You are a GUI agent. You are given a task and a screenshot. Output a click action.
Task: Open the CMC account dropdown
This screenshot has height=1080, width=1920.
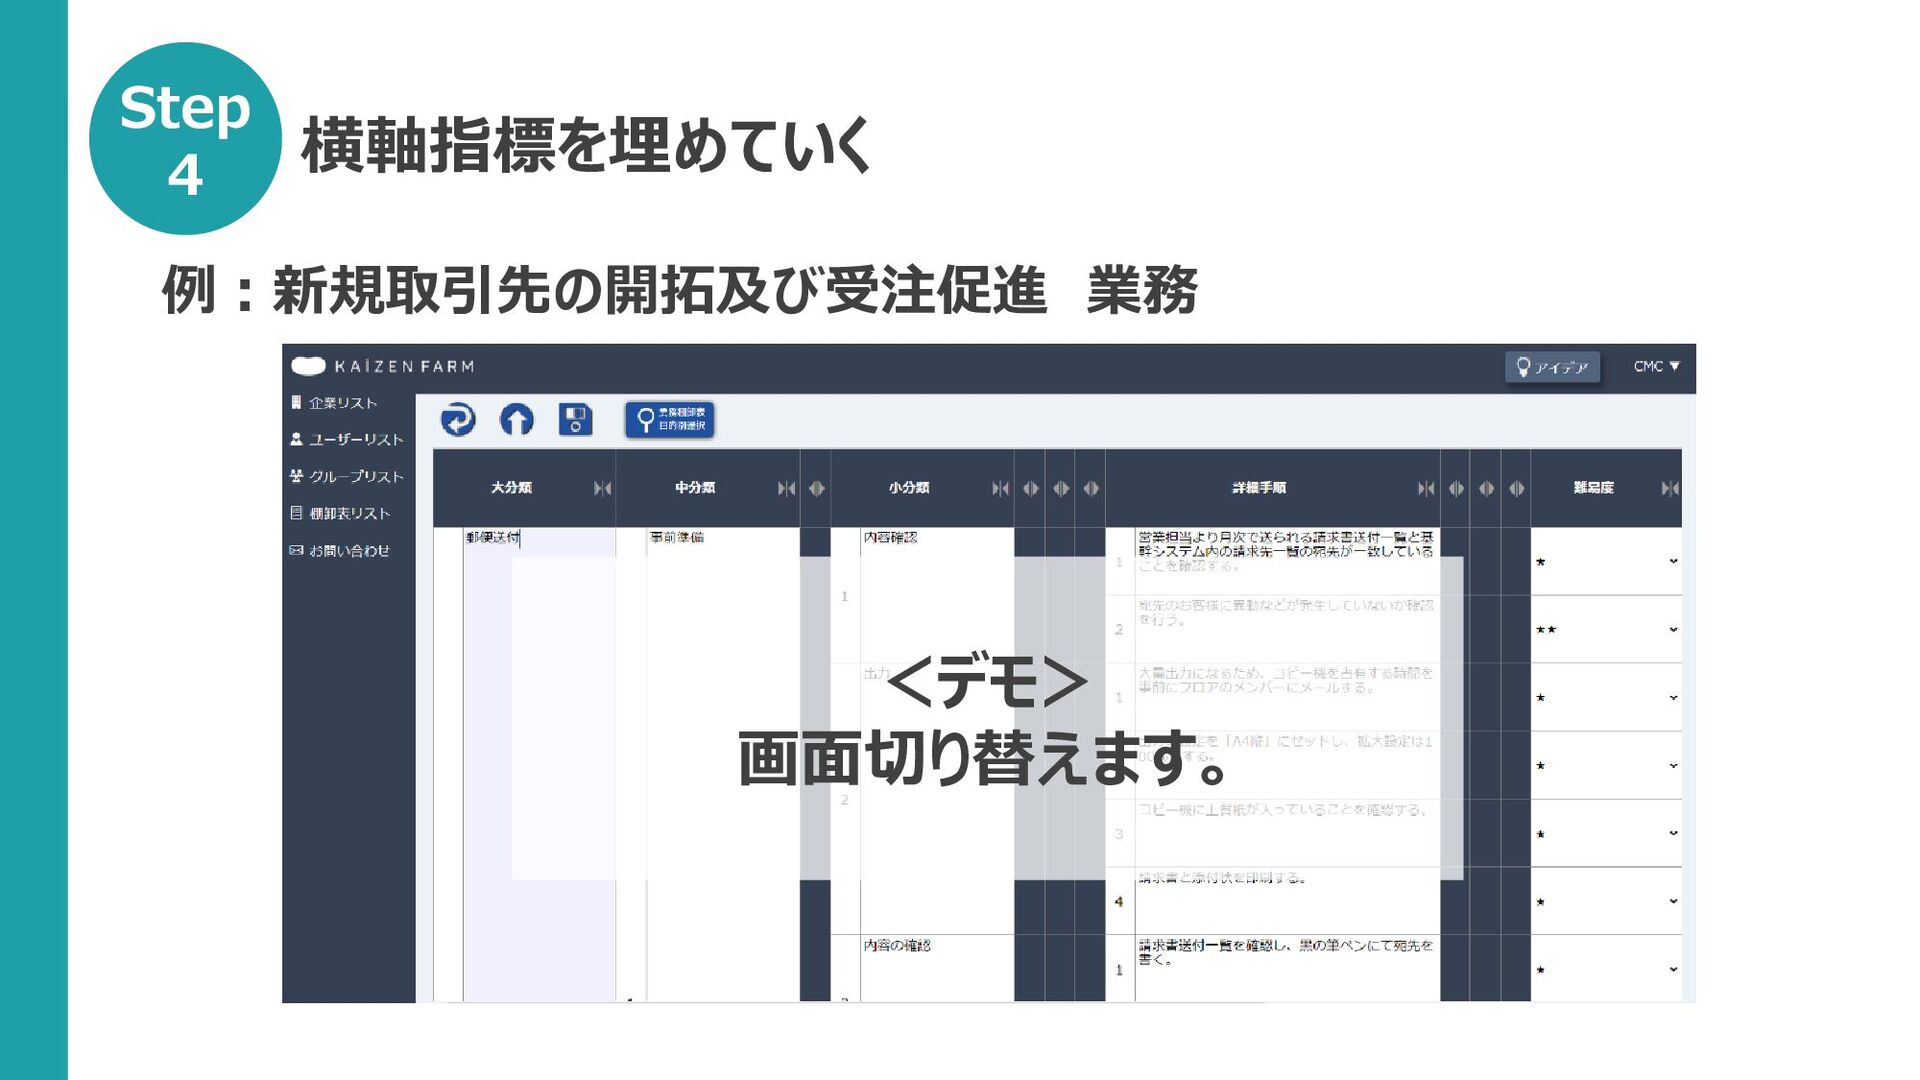(x=1656, y=367)
